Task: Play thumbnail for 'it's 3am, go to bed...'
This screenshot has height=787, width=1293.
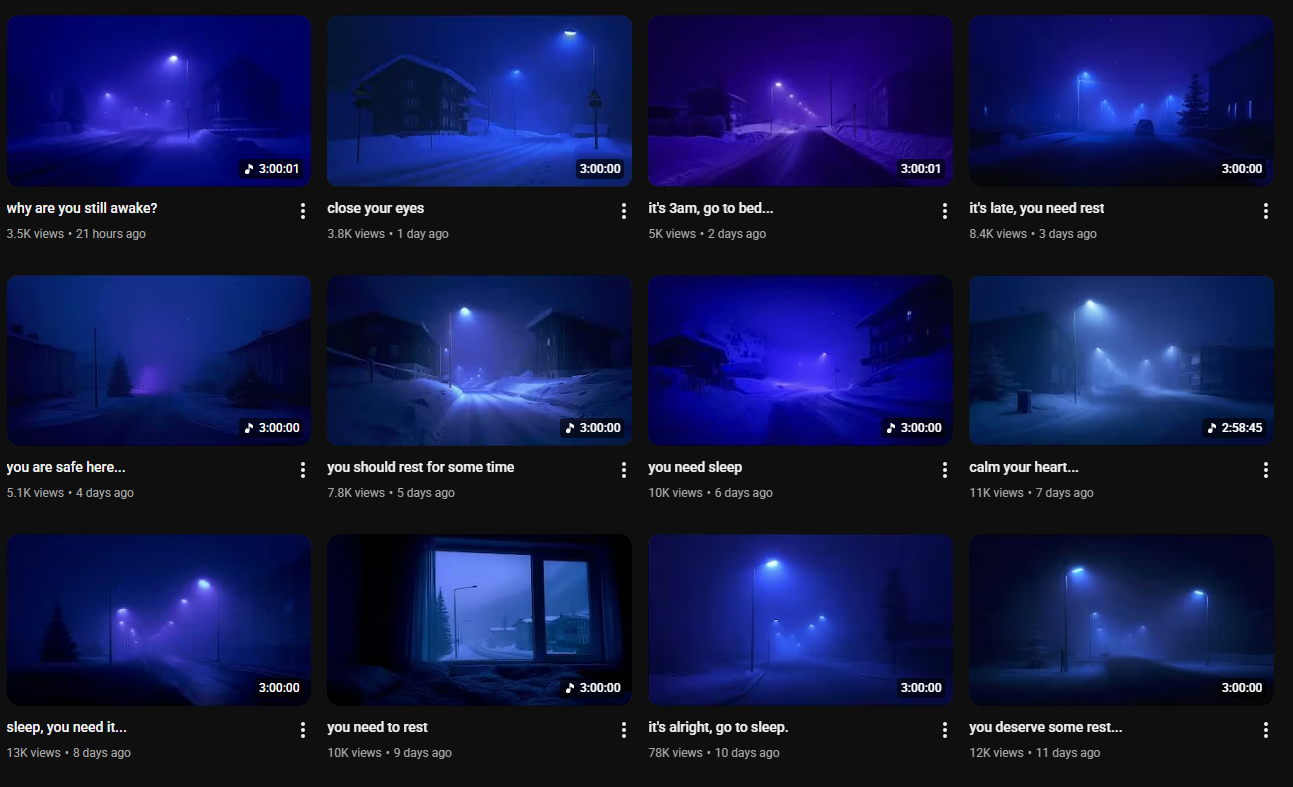Action: tap(800, 101)
